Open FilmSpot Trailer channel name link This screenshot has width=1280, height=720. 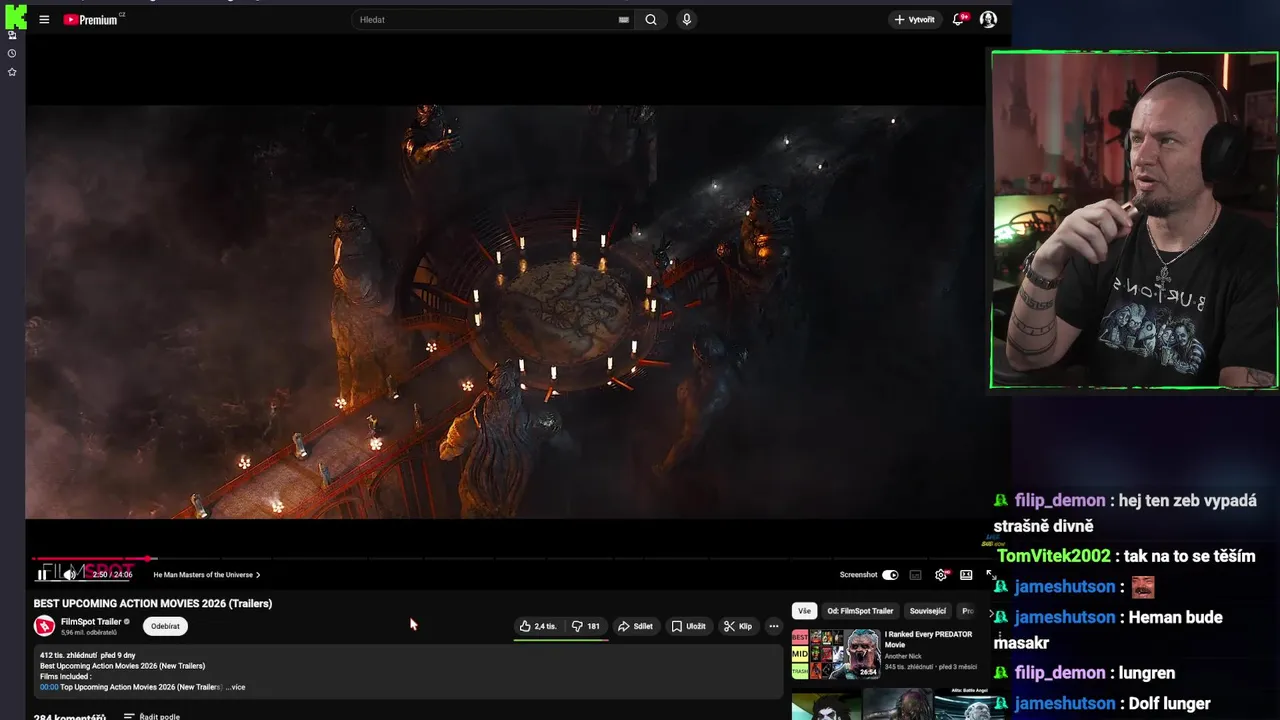pos(91,621)
